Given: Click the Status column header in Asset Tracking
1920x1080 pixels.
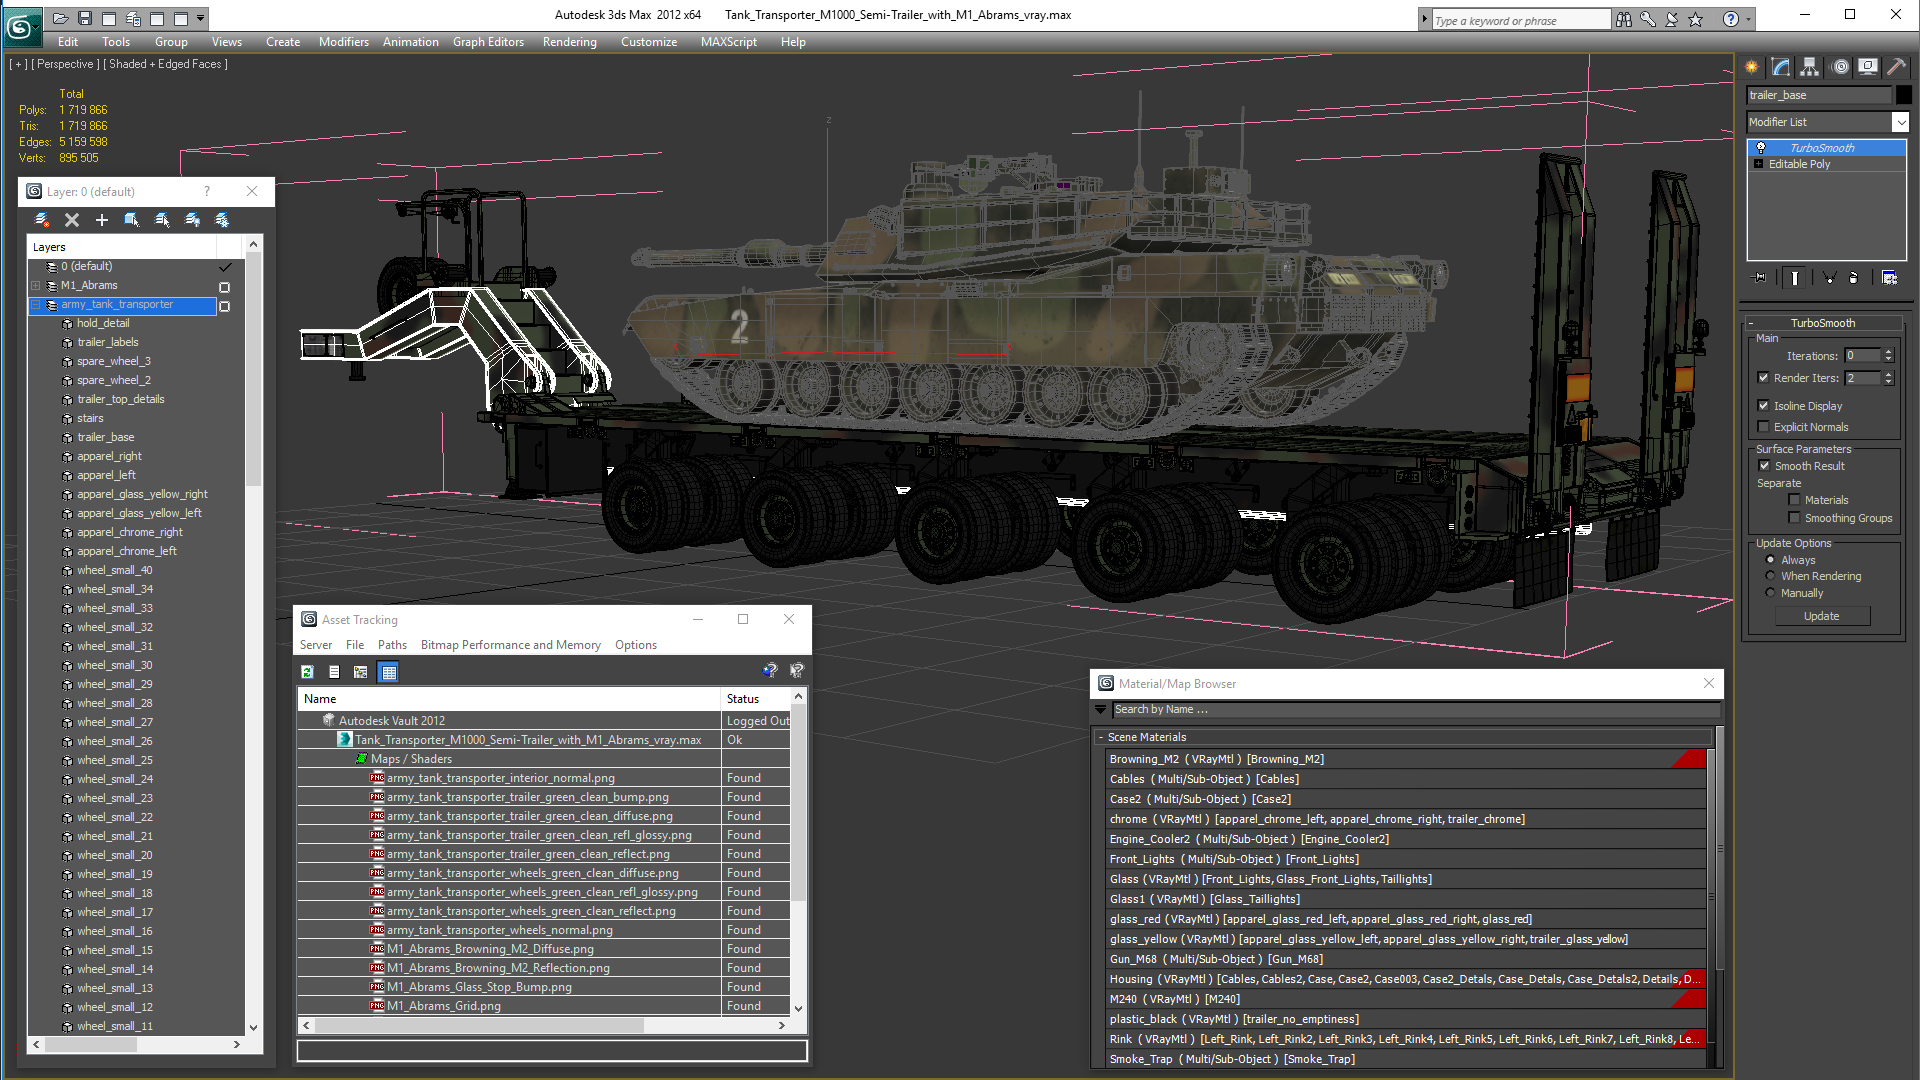Looking at the screenshot, I should click(x=755, y=699).
